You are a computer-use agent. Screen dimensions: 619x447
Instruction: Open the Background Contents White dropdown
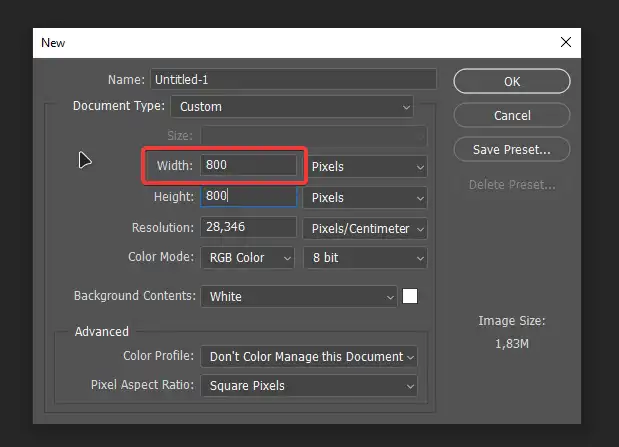click(x=299, y=296)
